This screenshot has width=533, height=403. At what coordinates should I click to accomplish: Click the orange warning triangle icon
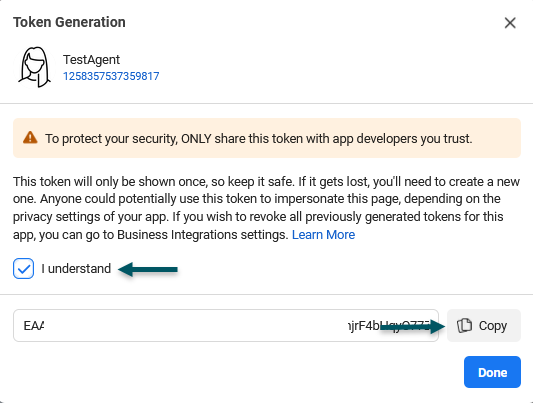pos(30,138)
